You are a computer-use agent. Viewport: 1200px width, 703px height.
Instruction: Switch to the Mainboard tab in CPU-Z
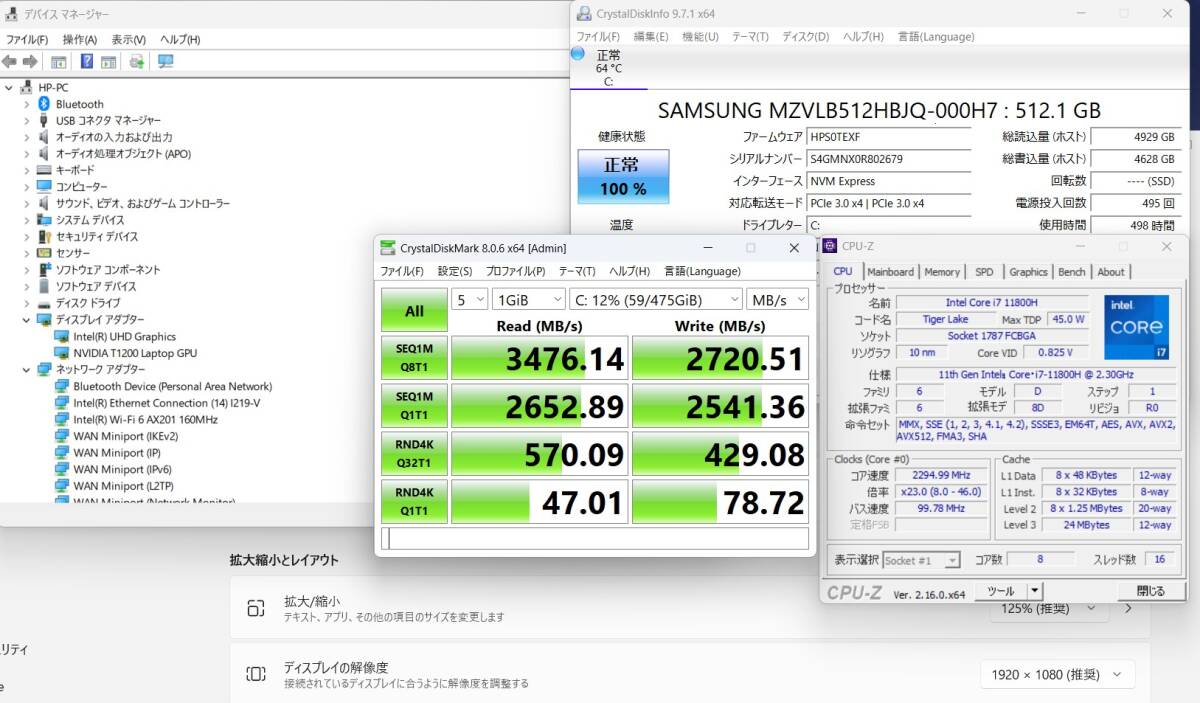click(x=890, y=272)
